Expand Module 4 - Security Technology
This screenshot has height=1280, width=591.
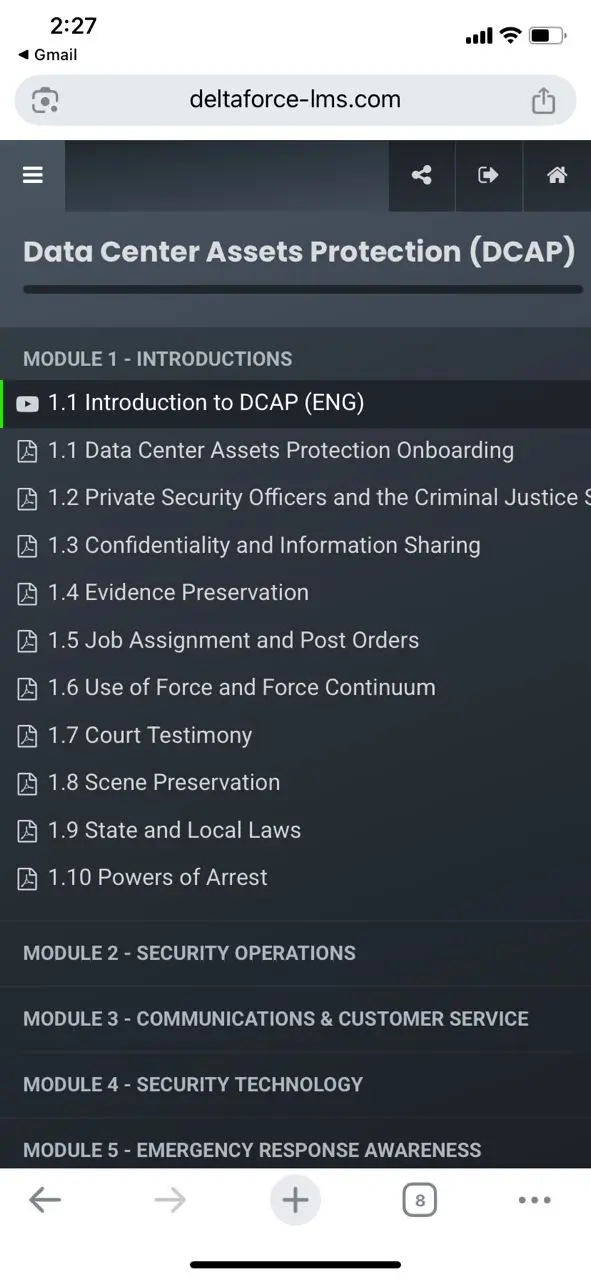(295, 1084)
